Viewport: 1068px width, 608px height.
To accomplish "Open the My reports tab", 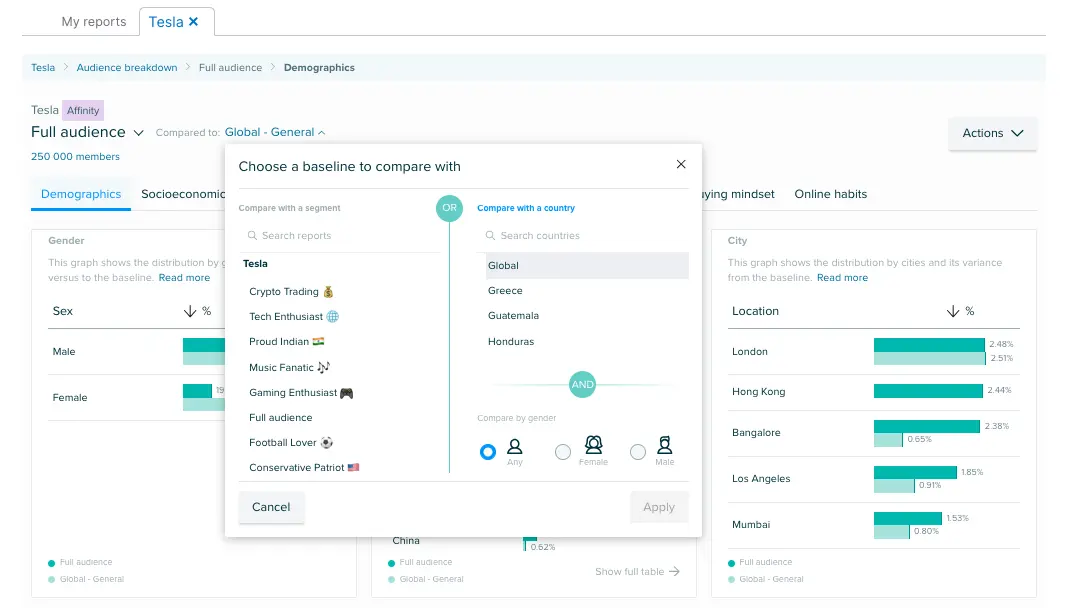I will click(x=94, y=21).
